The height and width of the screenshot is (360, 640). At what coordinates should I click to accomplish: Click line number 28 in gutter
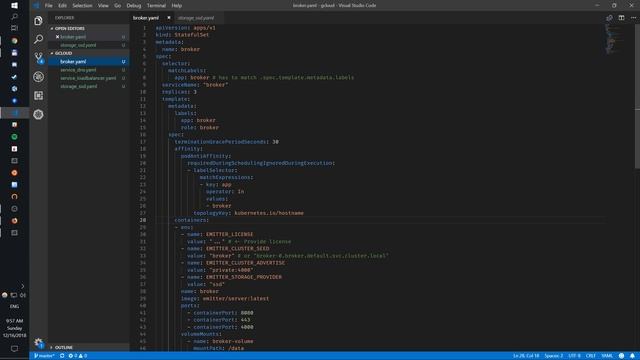[143, 220]
